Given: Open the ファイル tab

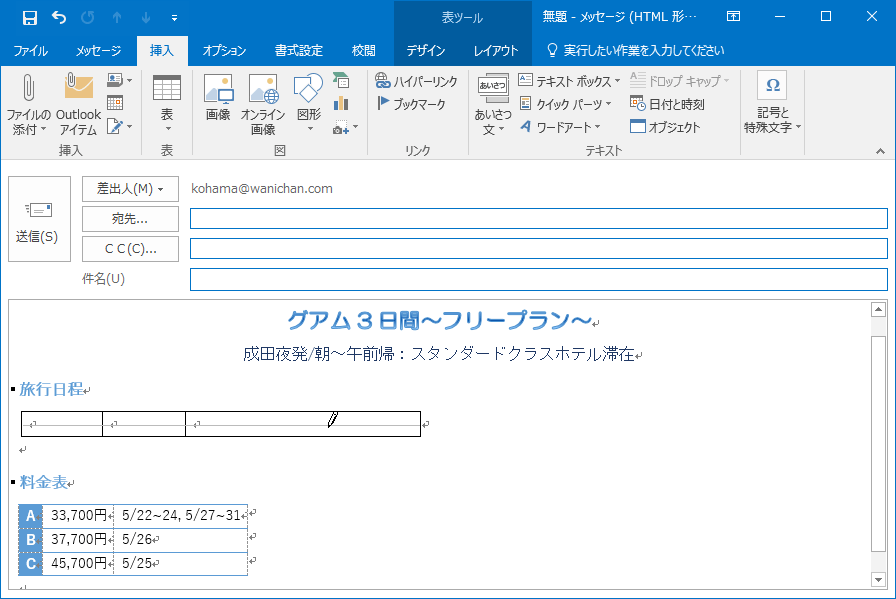Looking at the screenshot, I should click(30, 50).
